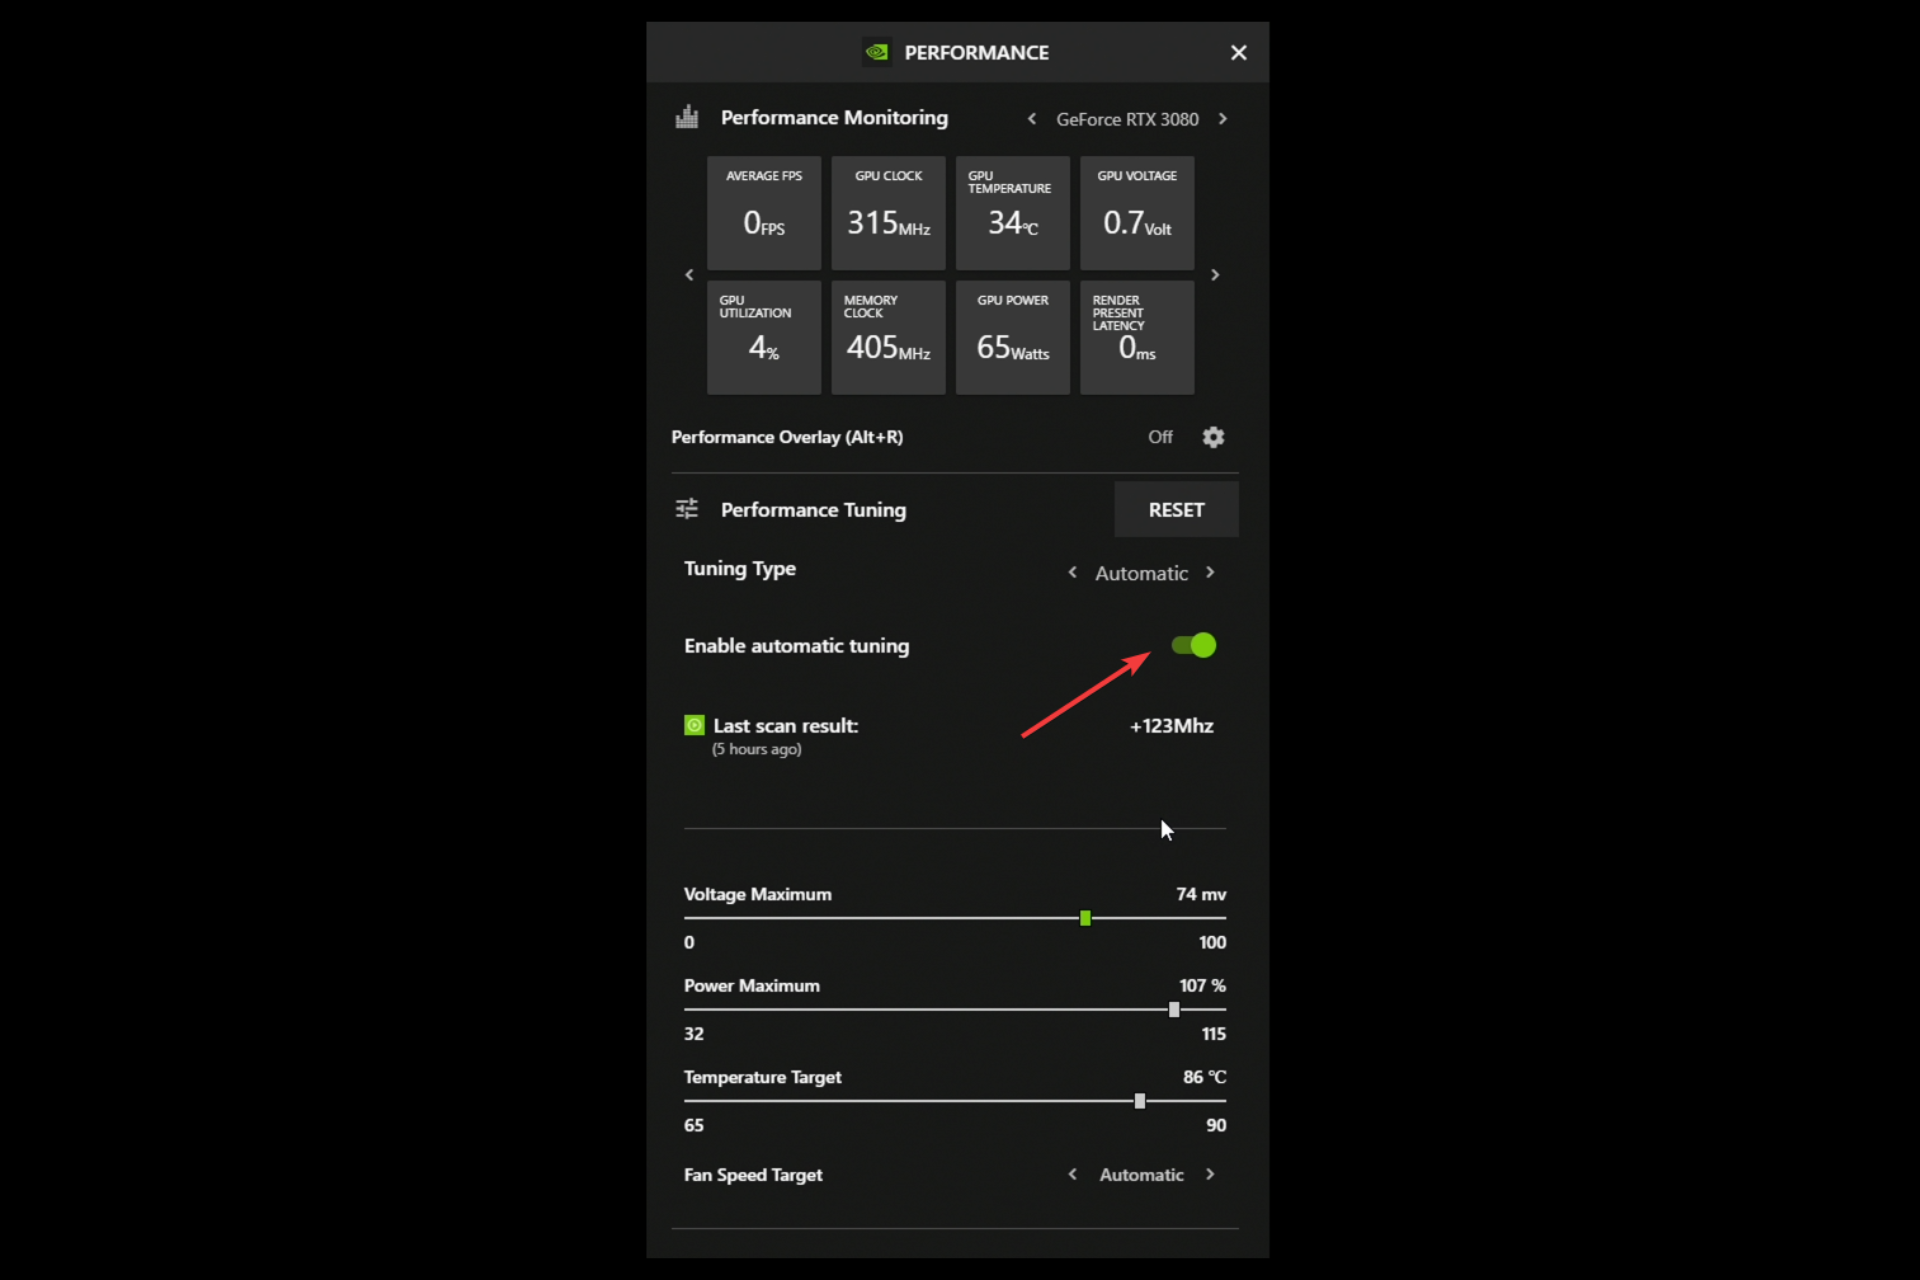Set Fan Speed Target to previous option
The width and height of the screenshot is (1920, 1280).
point(1072,1174)
